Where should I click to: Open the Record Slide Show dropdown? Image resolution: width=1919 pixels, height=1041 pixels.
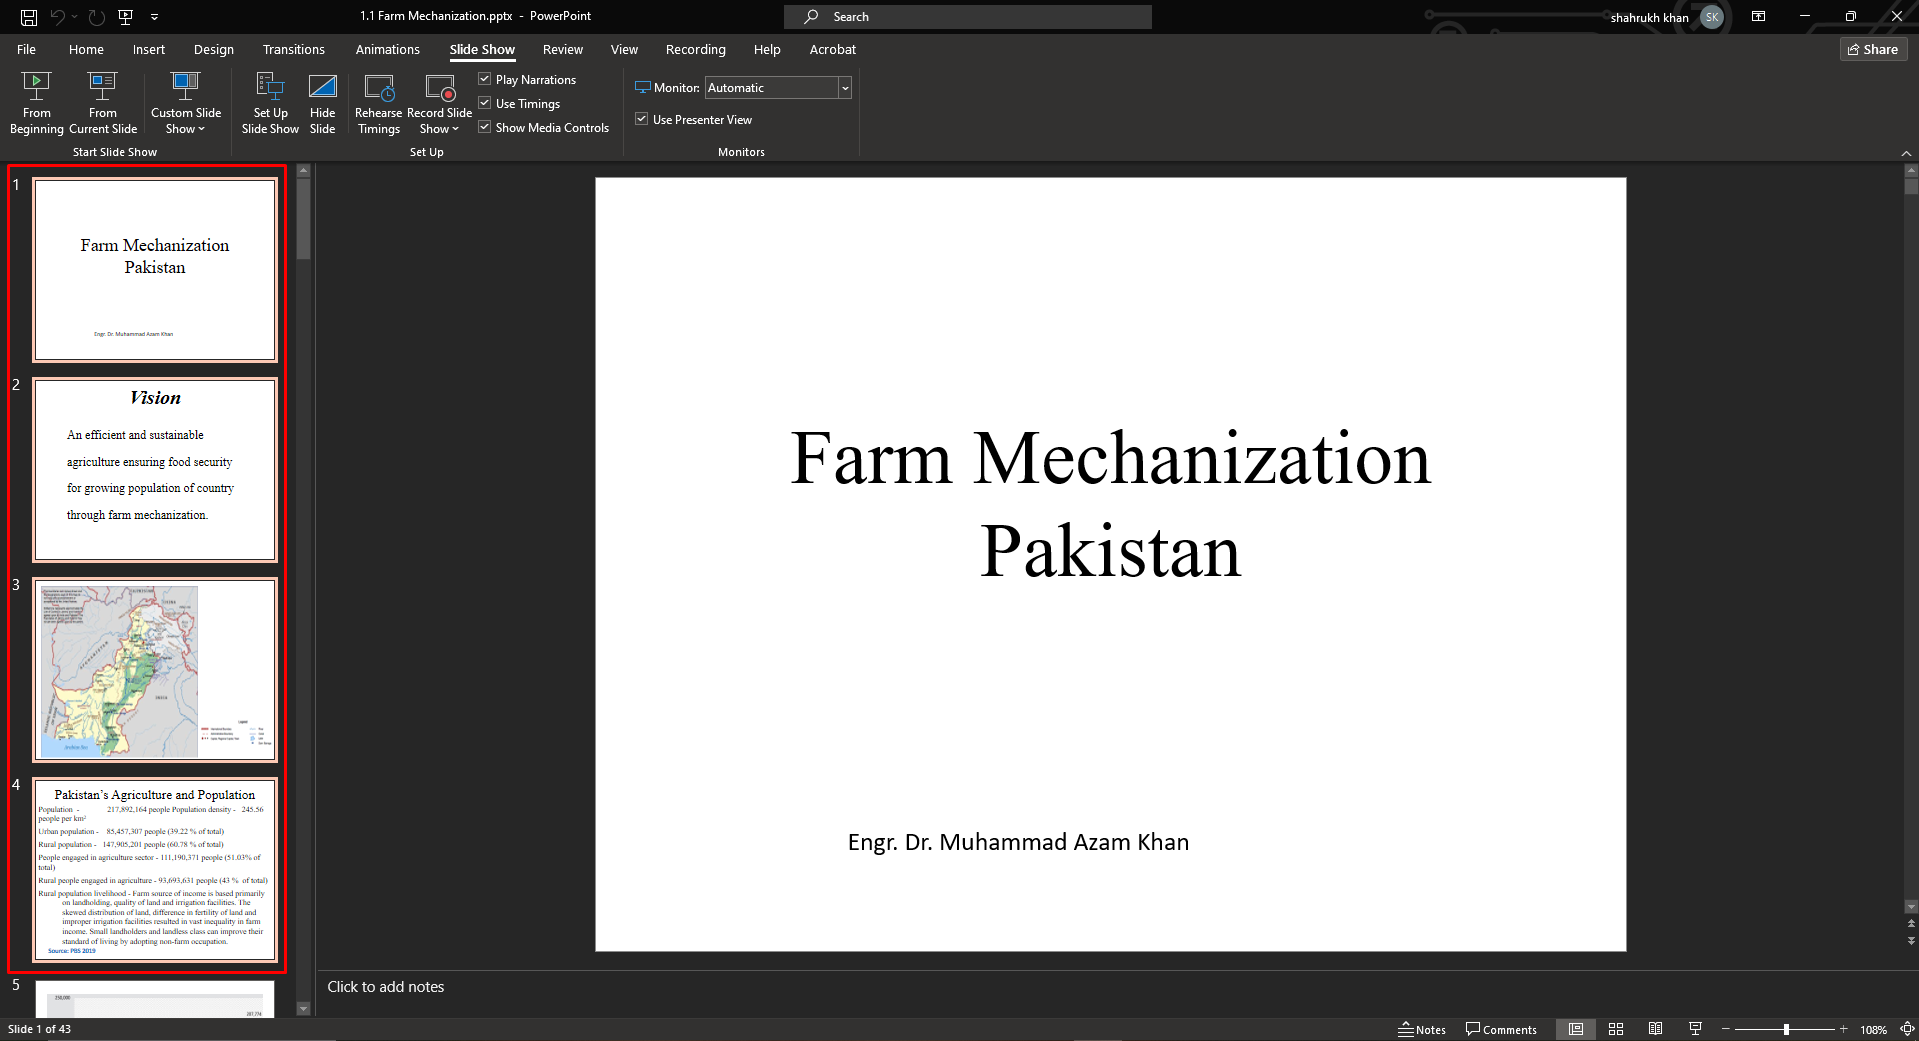click(439, 129)
